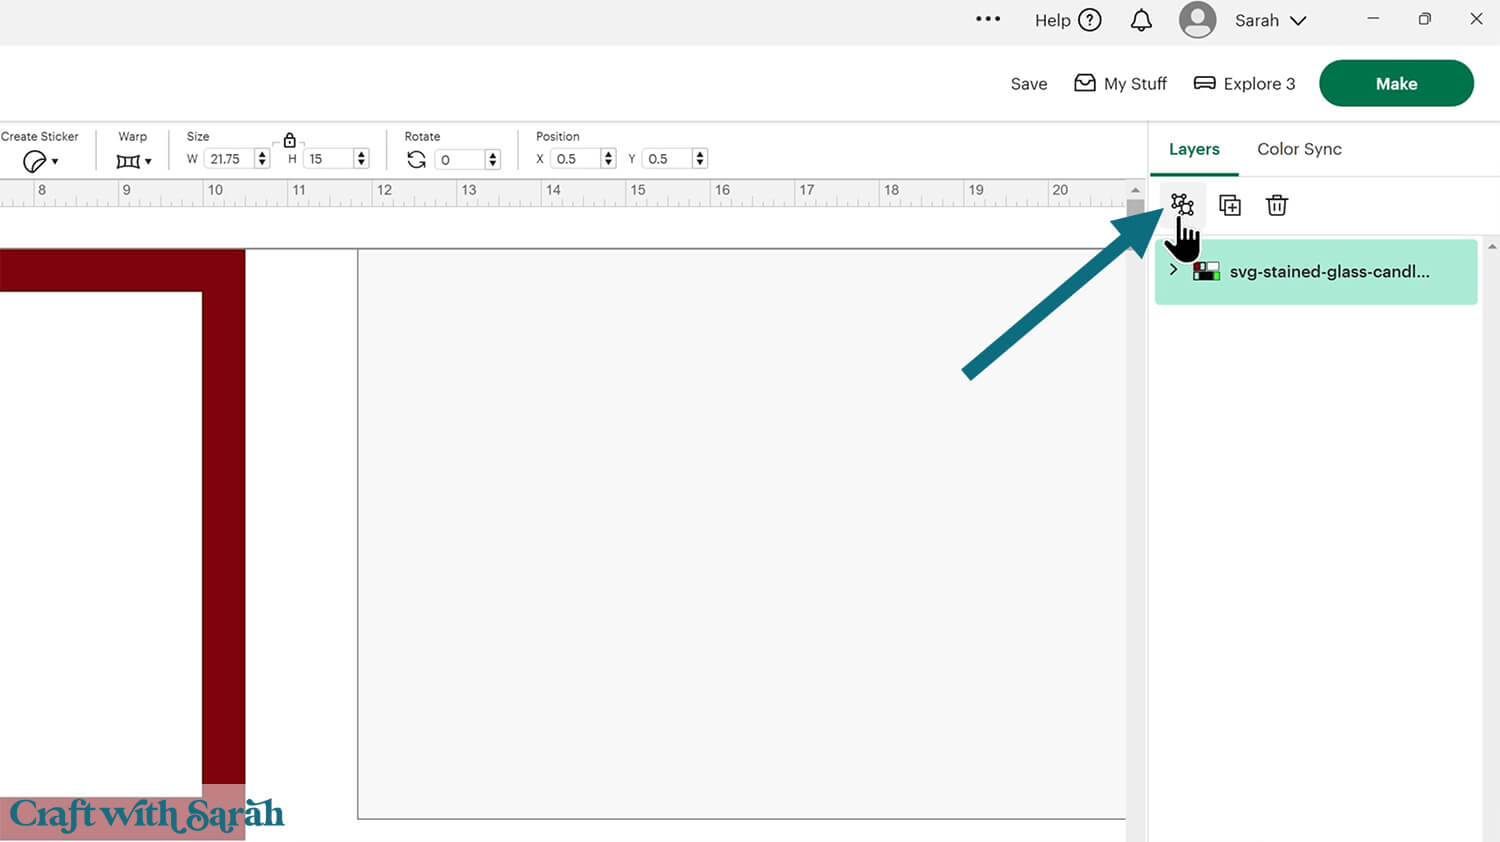Viewport: 1500px width, 842px height.
Task: Select the dark red frame shape on canvas
Action: click(x=223, y=500)
